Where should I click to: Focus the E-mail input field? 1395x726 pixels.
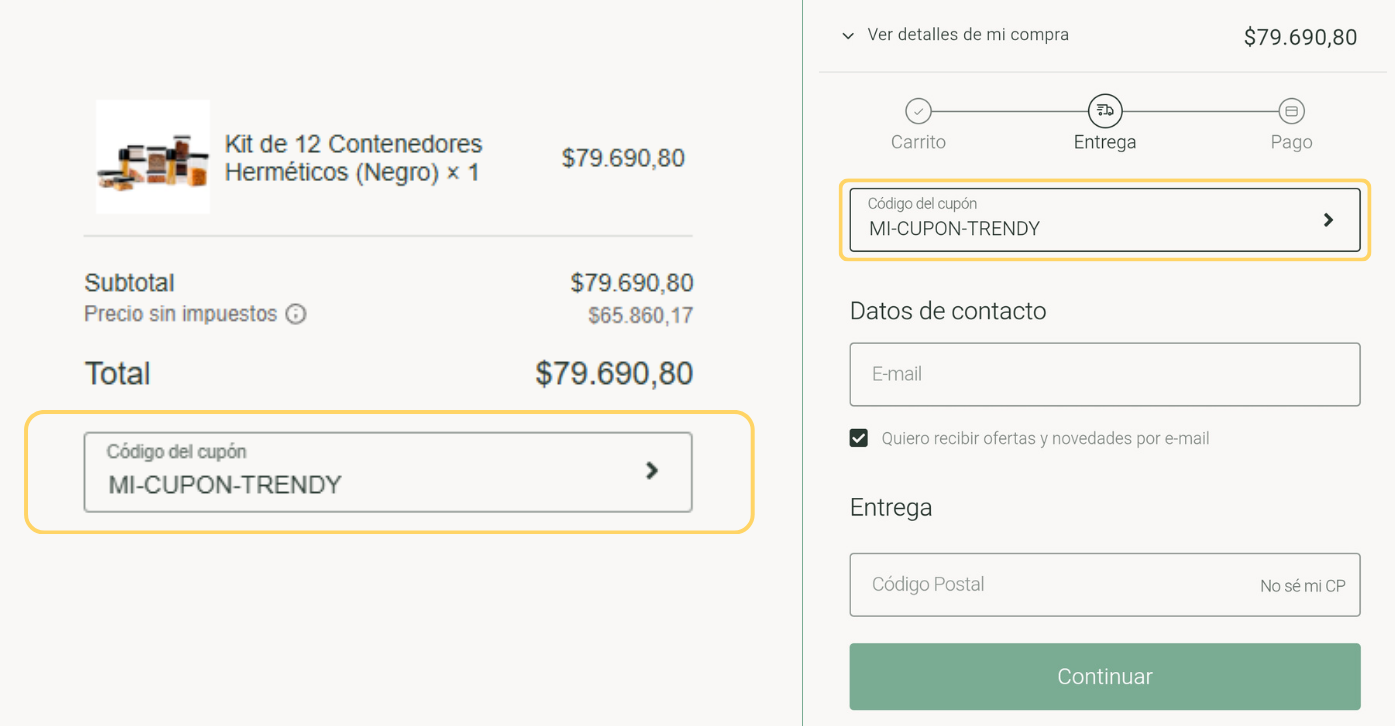pos(1104,374)
